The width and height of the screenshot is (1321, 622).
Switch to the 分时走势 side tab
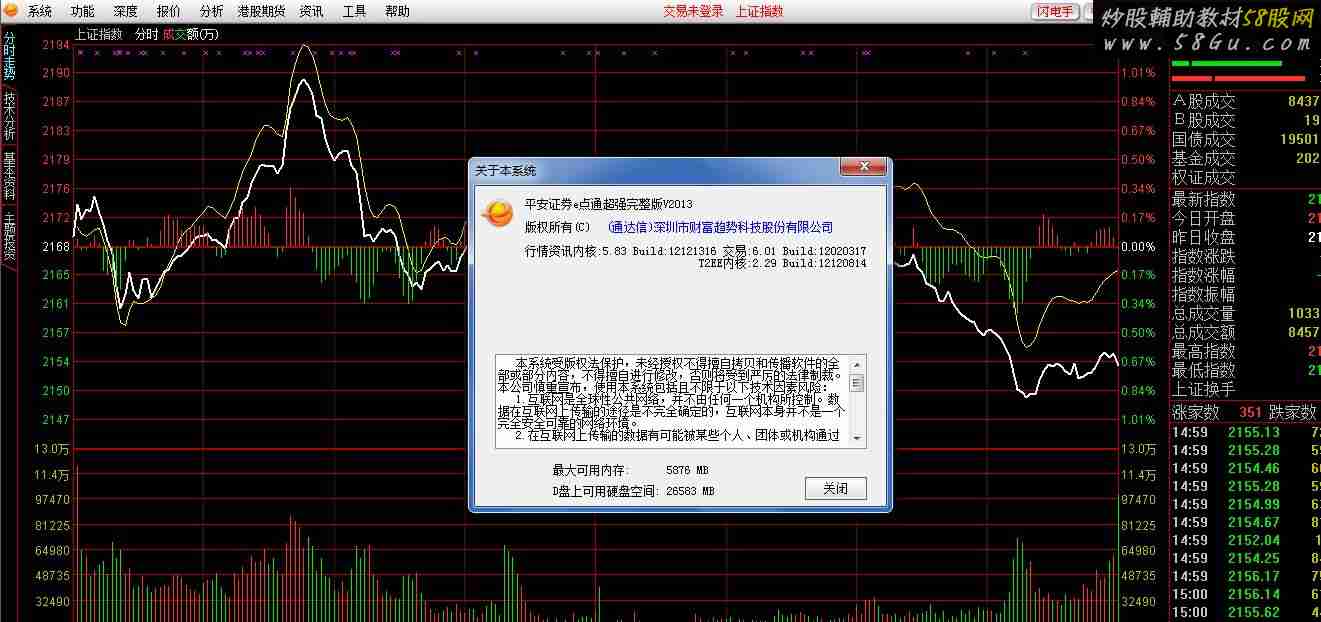click(9, 57)
